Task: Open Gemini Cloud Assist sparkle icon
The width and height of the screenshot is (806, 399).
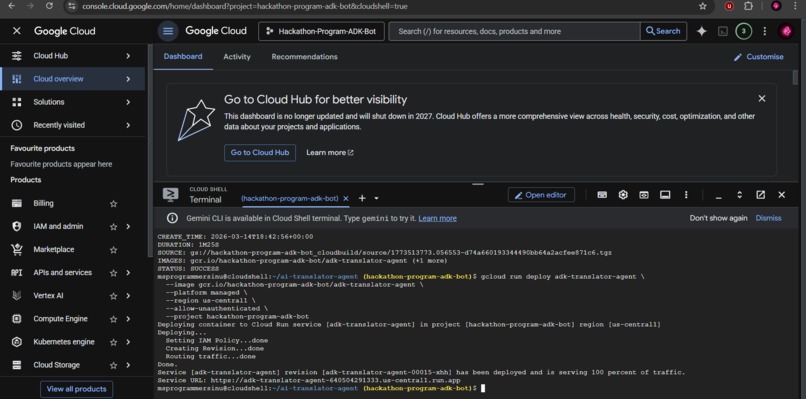Action: 702,31
